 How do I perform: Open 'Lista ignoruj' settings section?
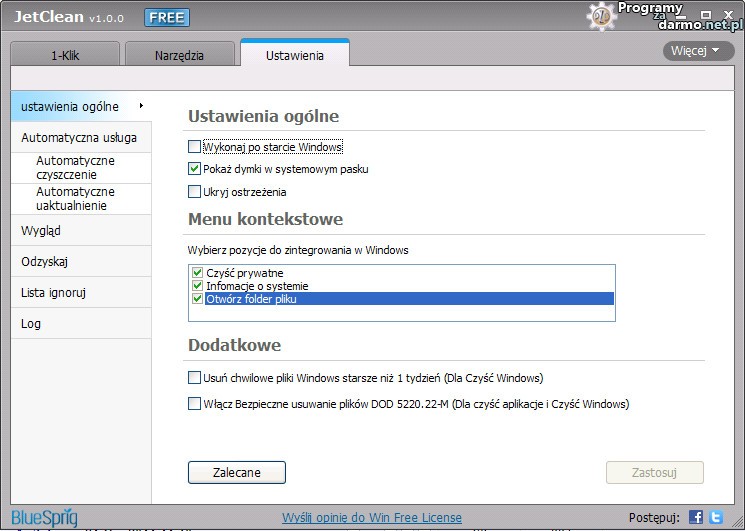click(x=53, y=293)
